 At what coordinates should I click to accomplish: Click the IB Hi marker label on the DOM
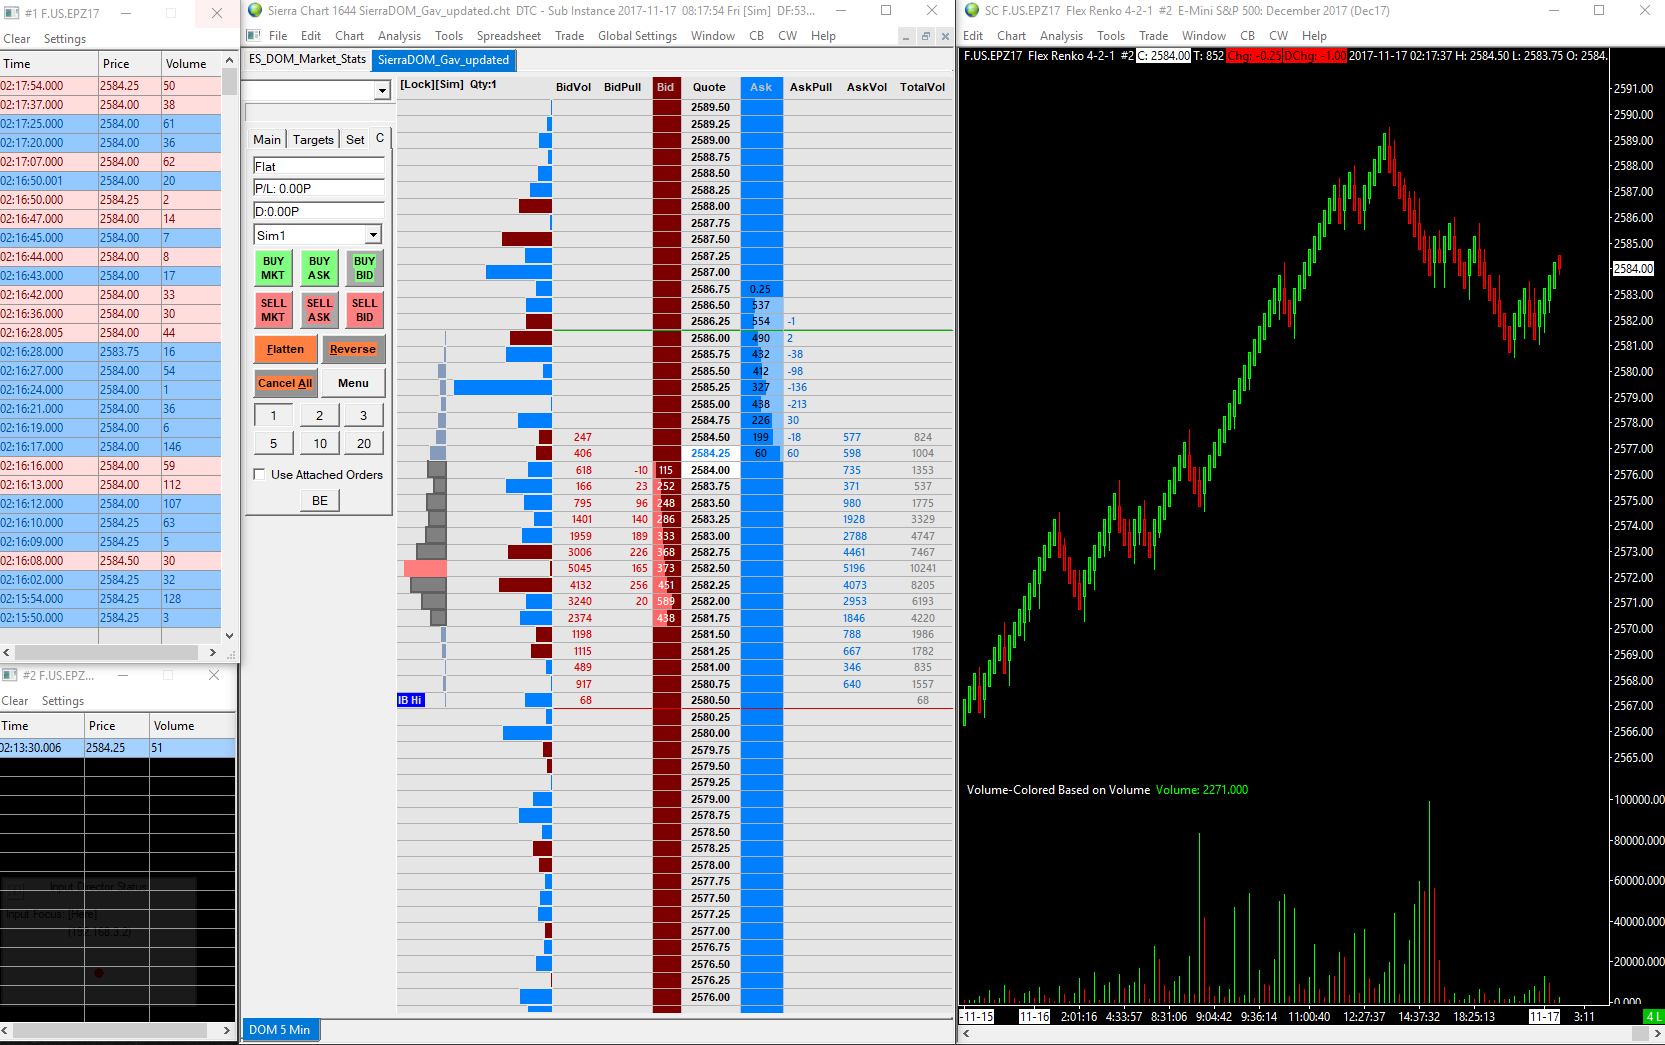click(x=410, y=700)
